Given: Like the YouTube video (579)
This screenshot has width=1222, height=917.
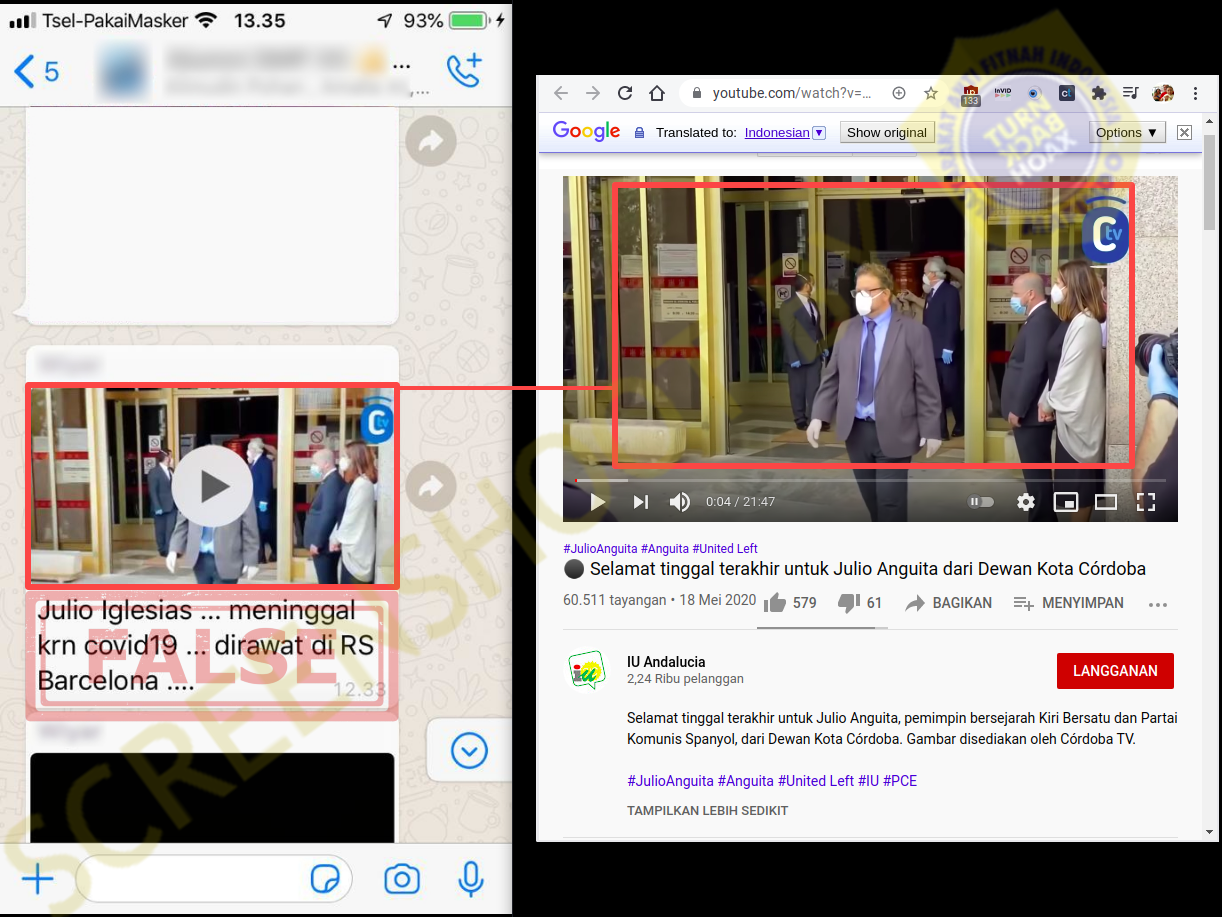Looking at the screenshot, I should (790, 603).
